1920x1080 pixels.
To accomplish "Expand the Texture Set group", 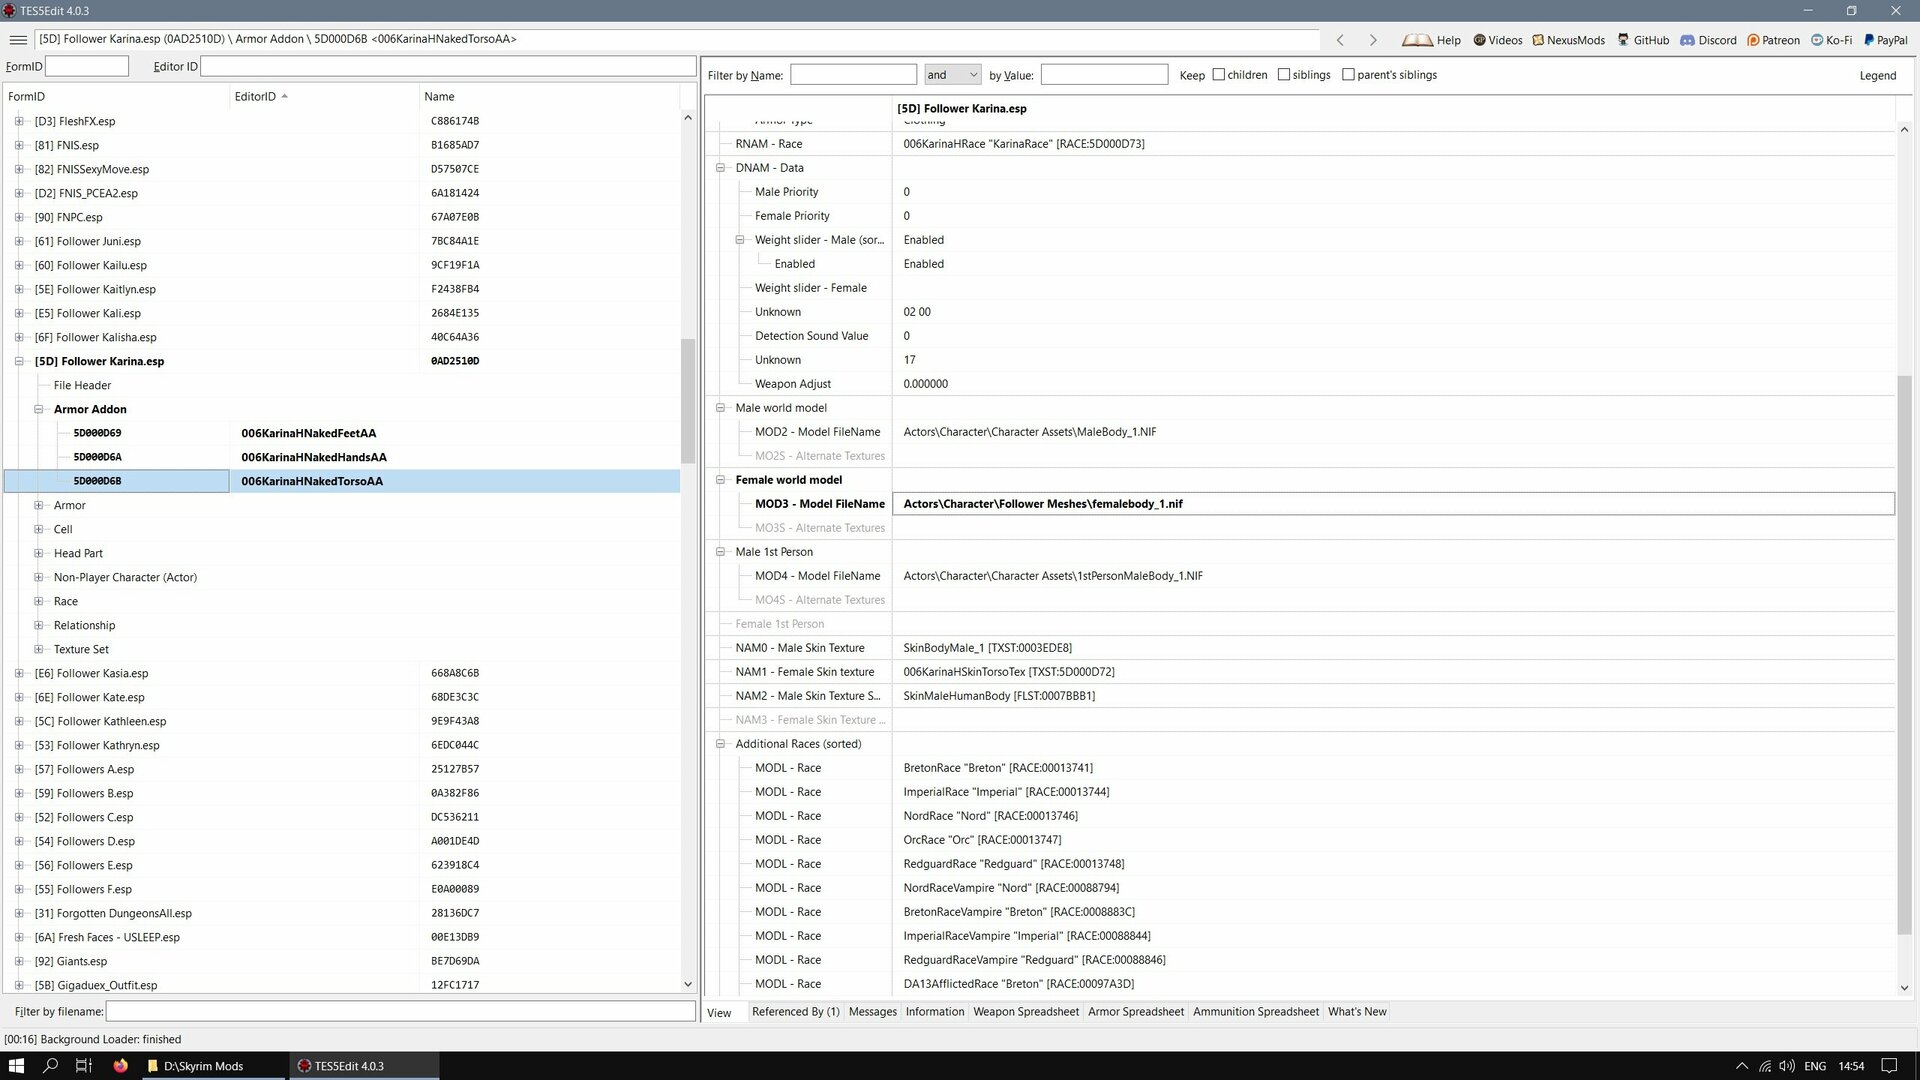I will (x=38, y=649).
